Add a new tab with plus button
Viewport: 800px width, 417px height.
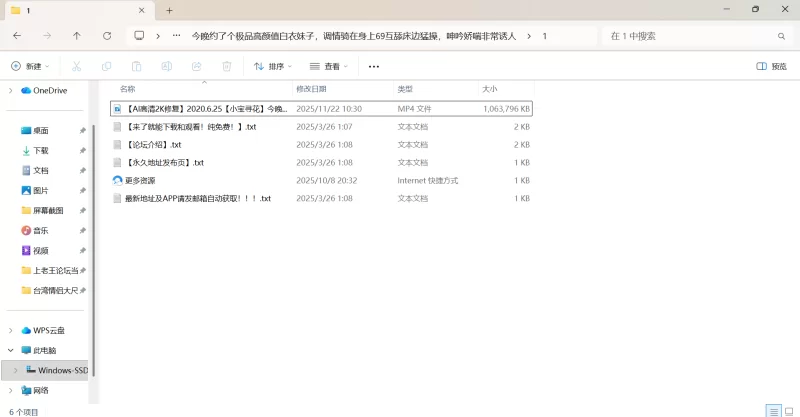point(169,10)
